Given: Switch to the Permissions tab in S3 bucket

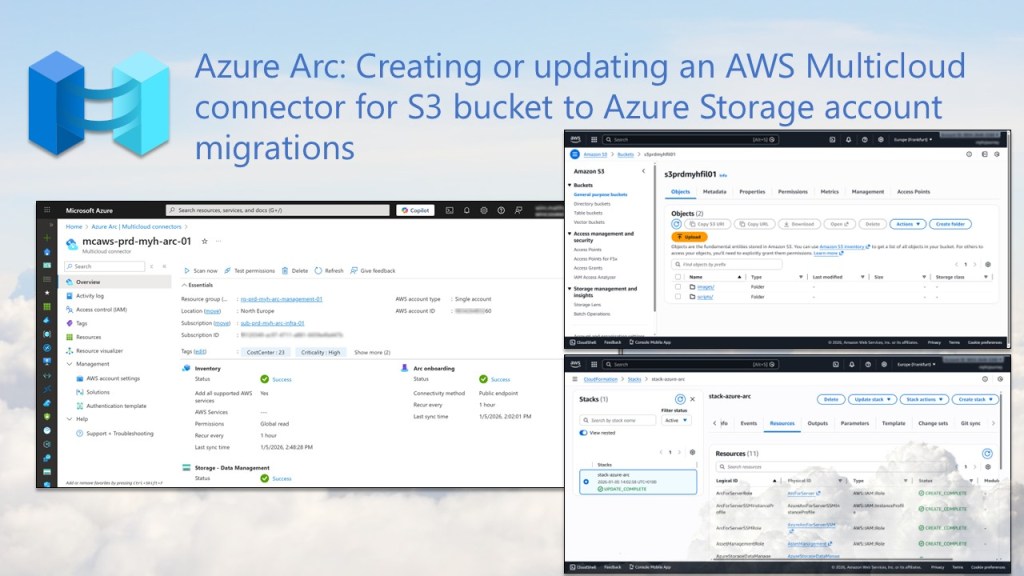Looking at the screenshot, I should pos(793,191).
